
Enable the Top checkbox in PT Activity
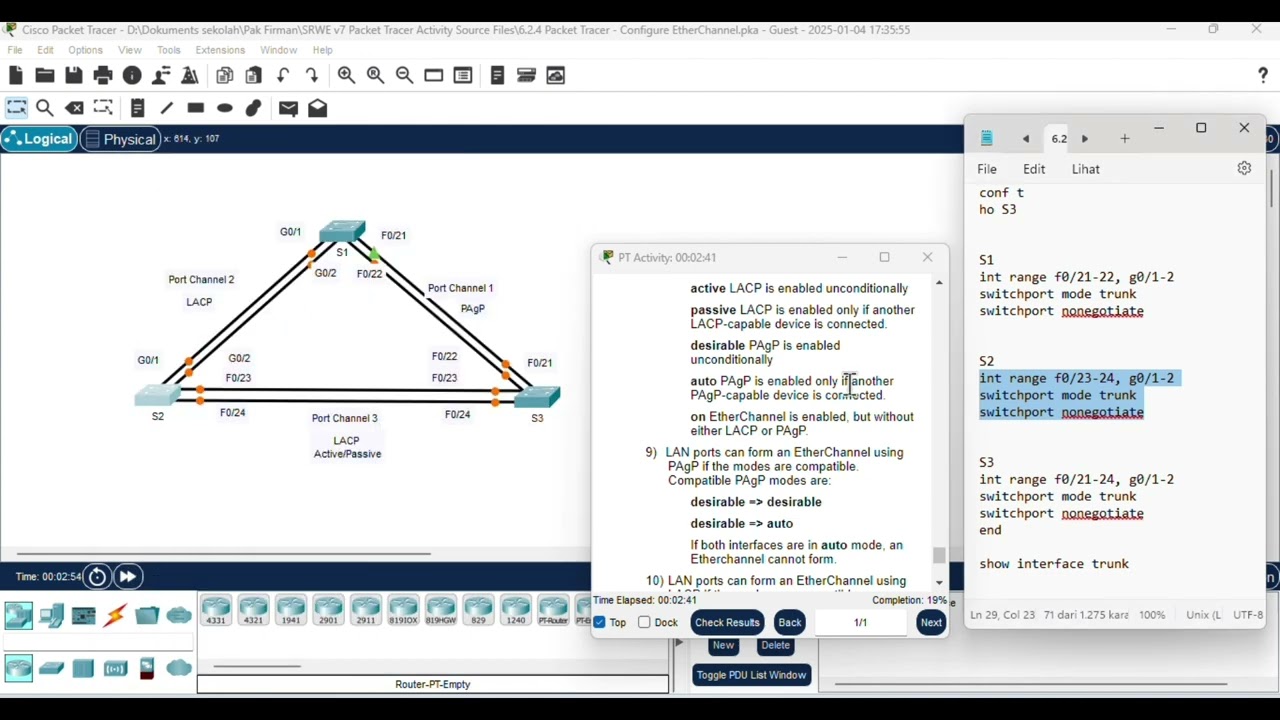point(599,623)
